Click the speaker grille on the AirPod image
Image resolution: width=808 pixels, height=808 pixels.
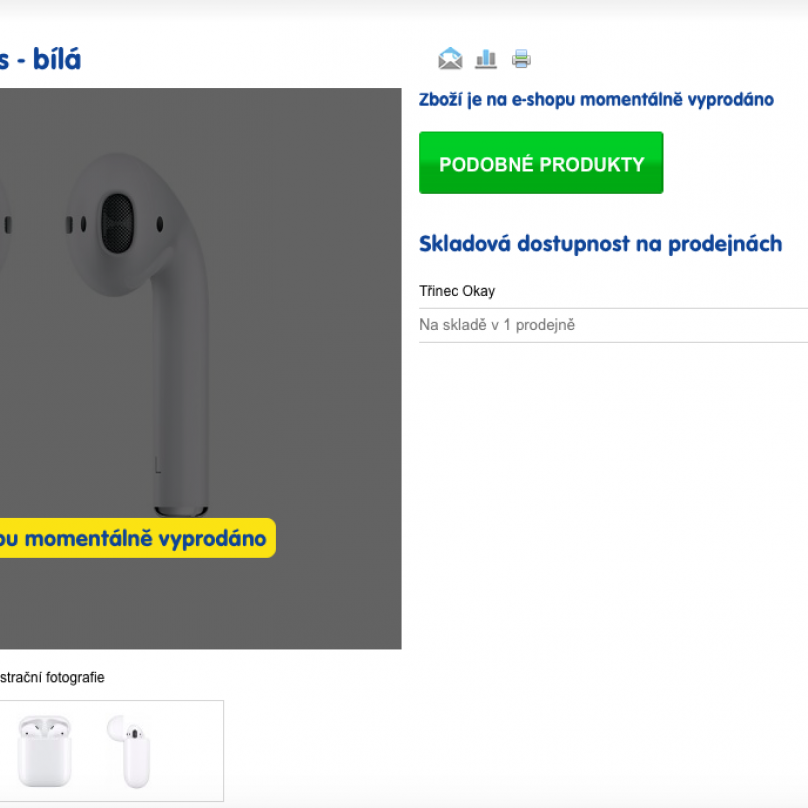117,223
